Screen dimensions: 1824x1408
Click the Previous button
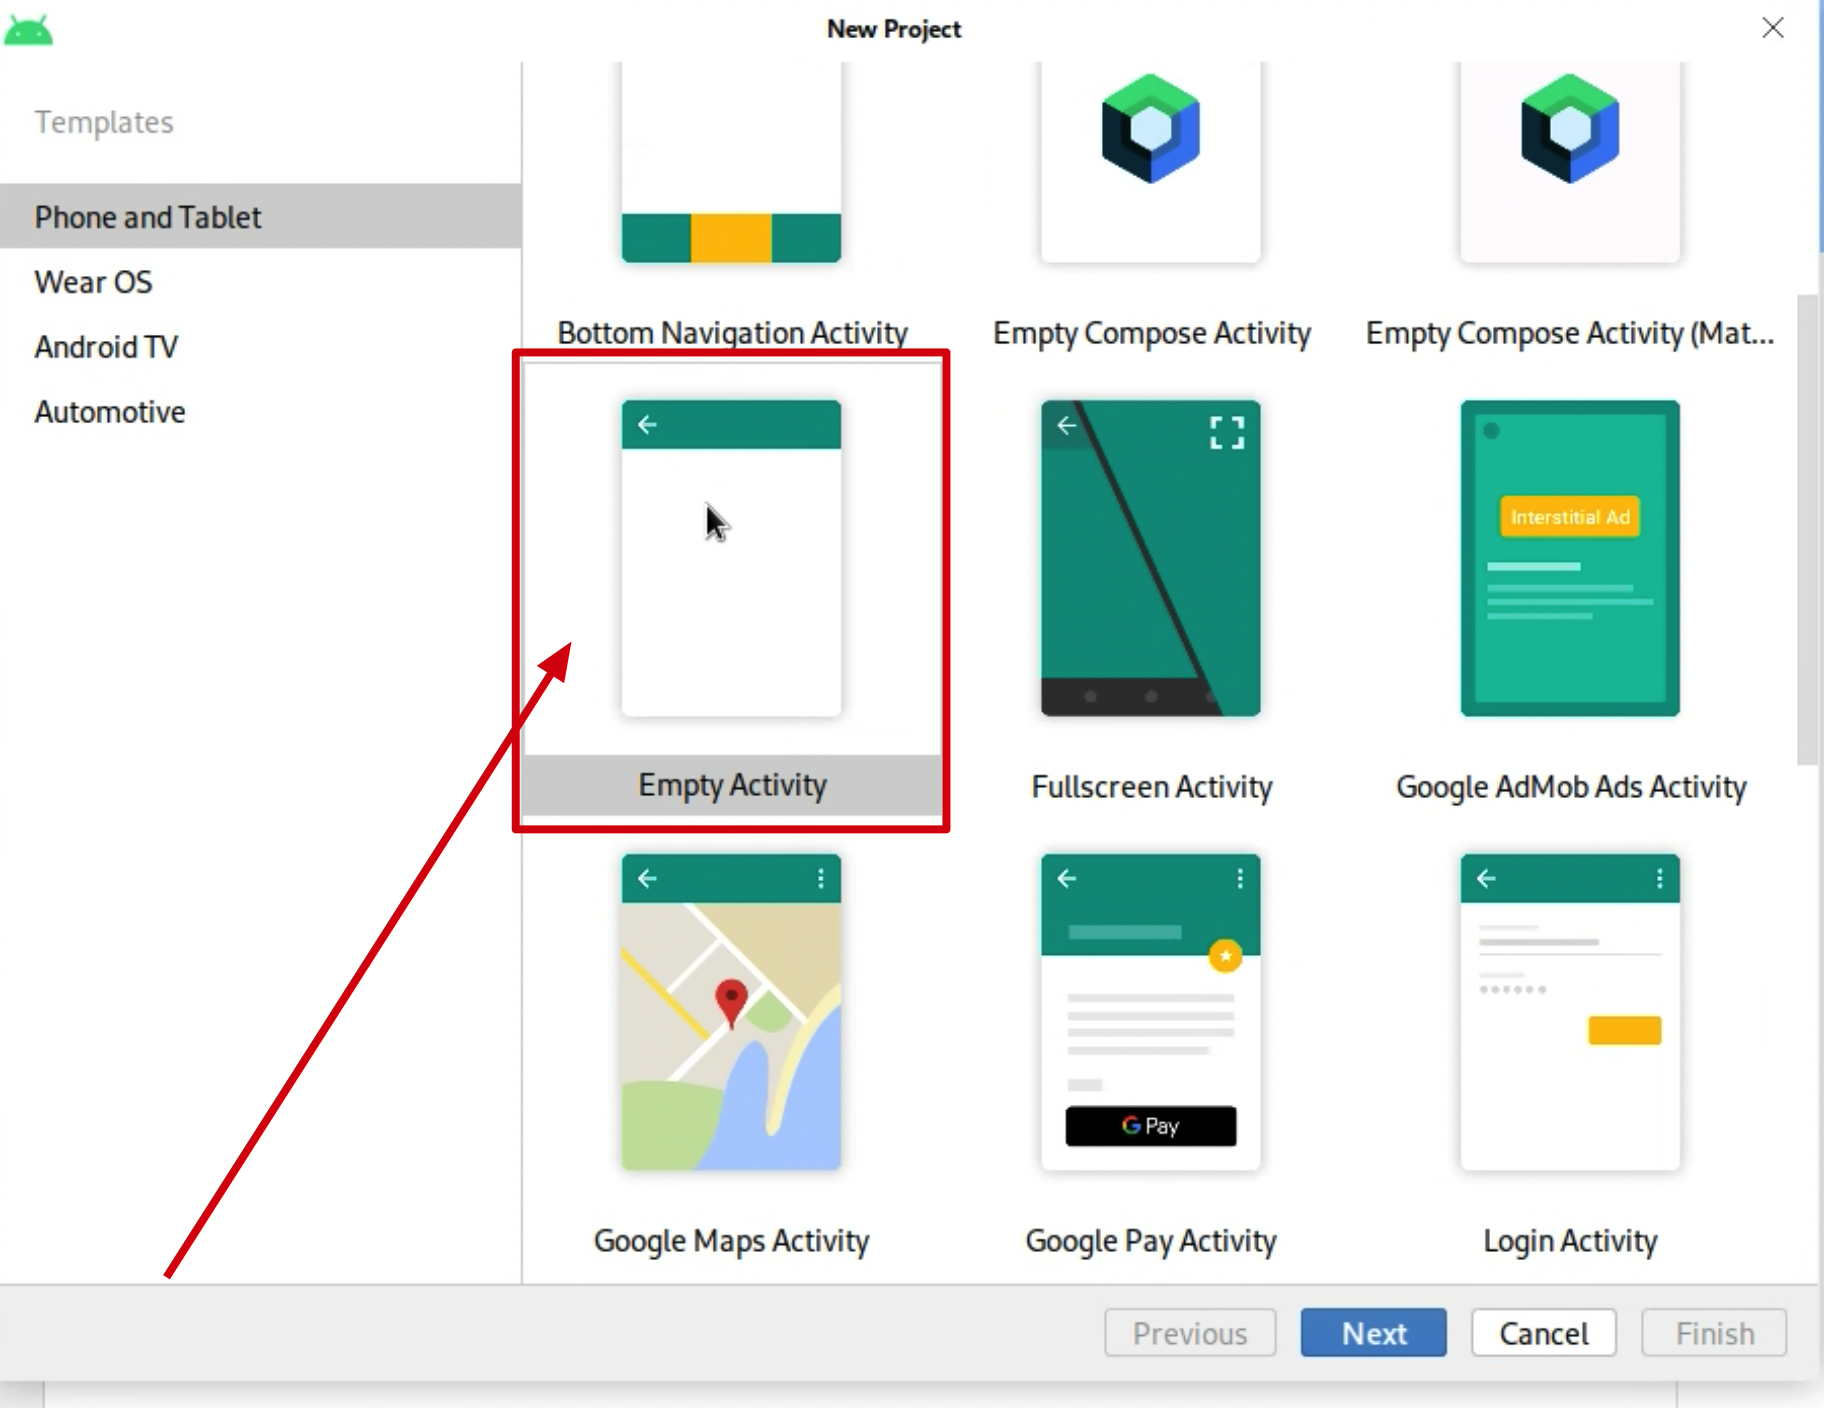click(x=1190, y=1333)
